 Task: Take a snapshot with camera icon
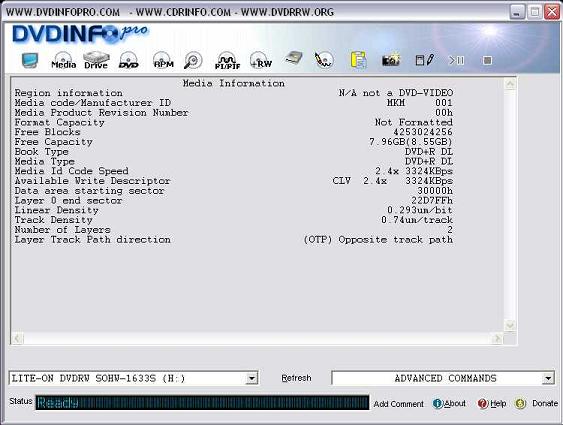click(391, 60)
